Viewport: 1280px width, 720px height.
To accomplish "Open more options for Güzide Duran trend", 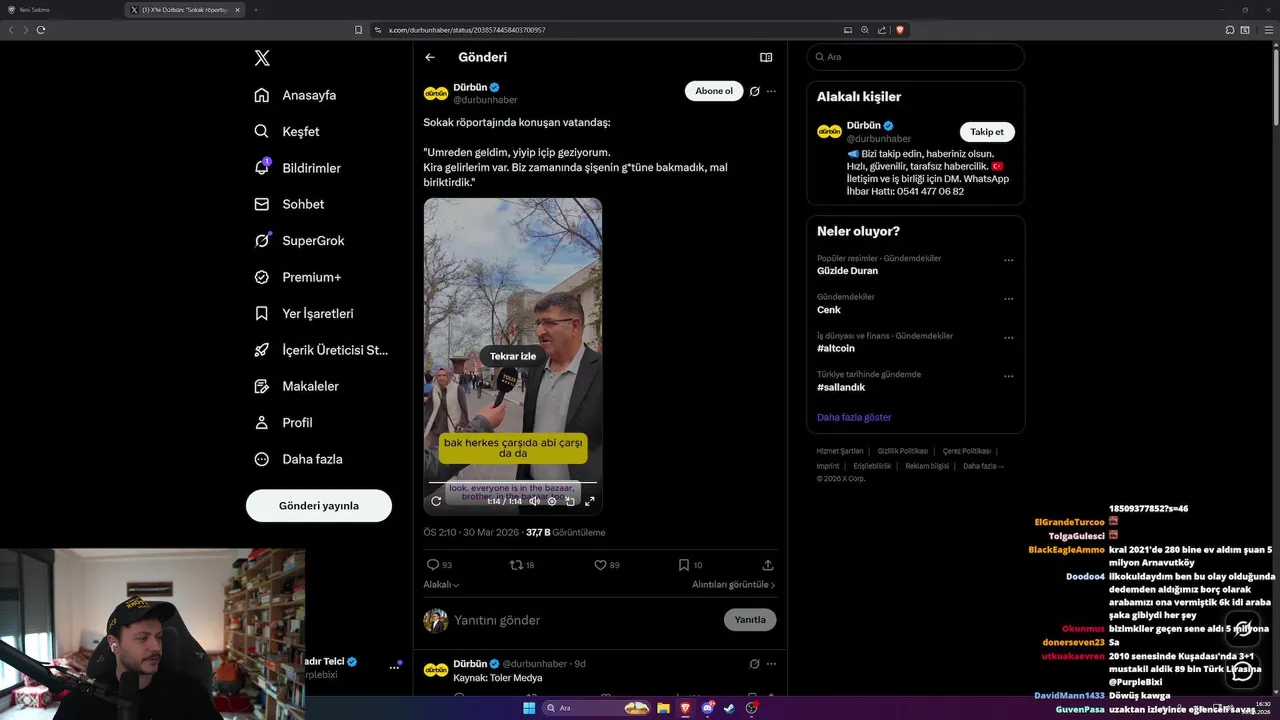I will 1008,260.
